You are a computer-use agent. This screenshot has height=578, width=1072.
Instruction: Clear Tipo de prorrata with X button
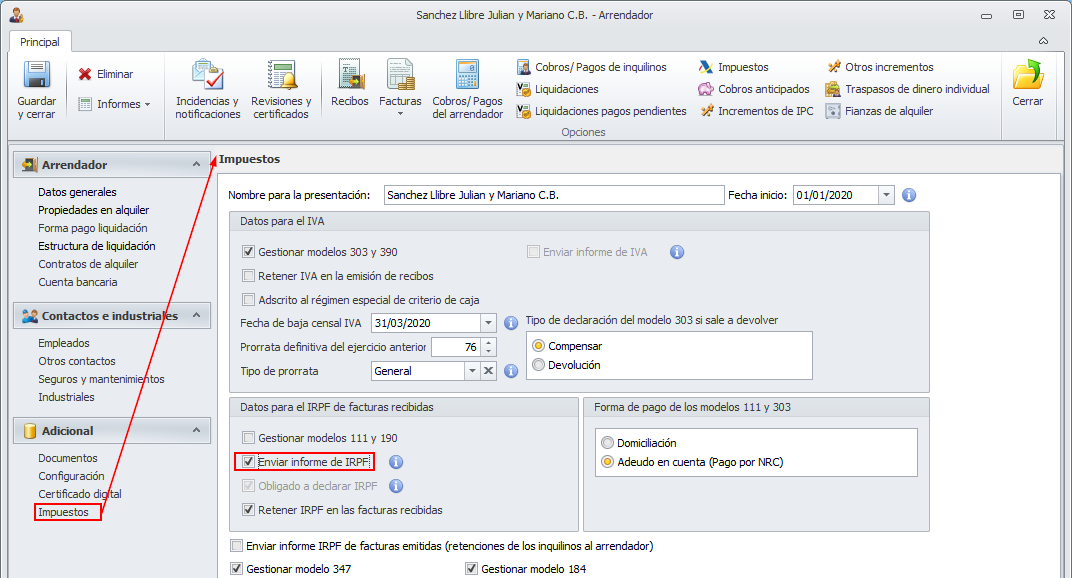pyautogui.click(x=488, y=371)
